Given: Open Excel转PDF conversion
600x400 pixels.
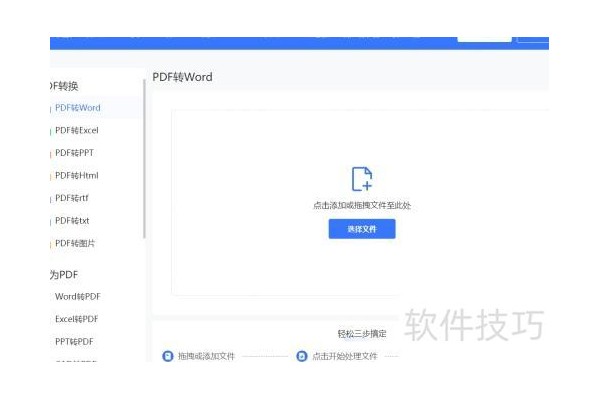Looking at the screenshot, I should coord(77,319).
